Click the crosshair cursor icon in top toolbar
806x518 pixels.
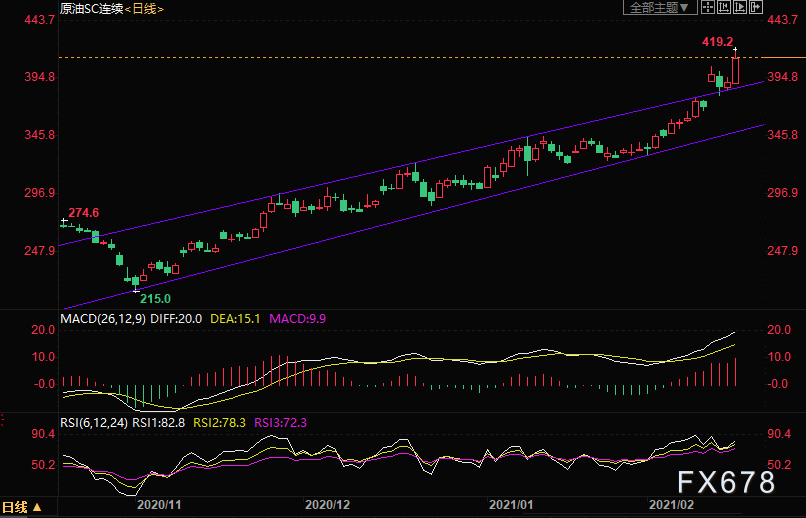click(707, 8)
